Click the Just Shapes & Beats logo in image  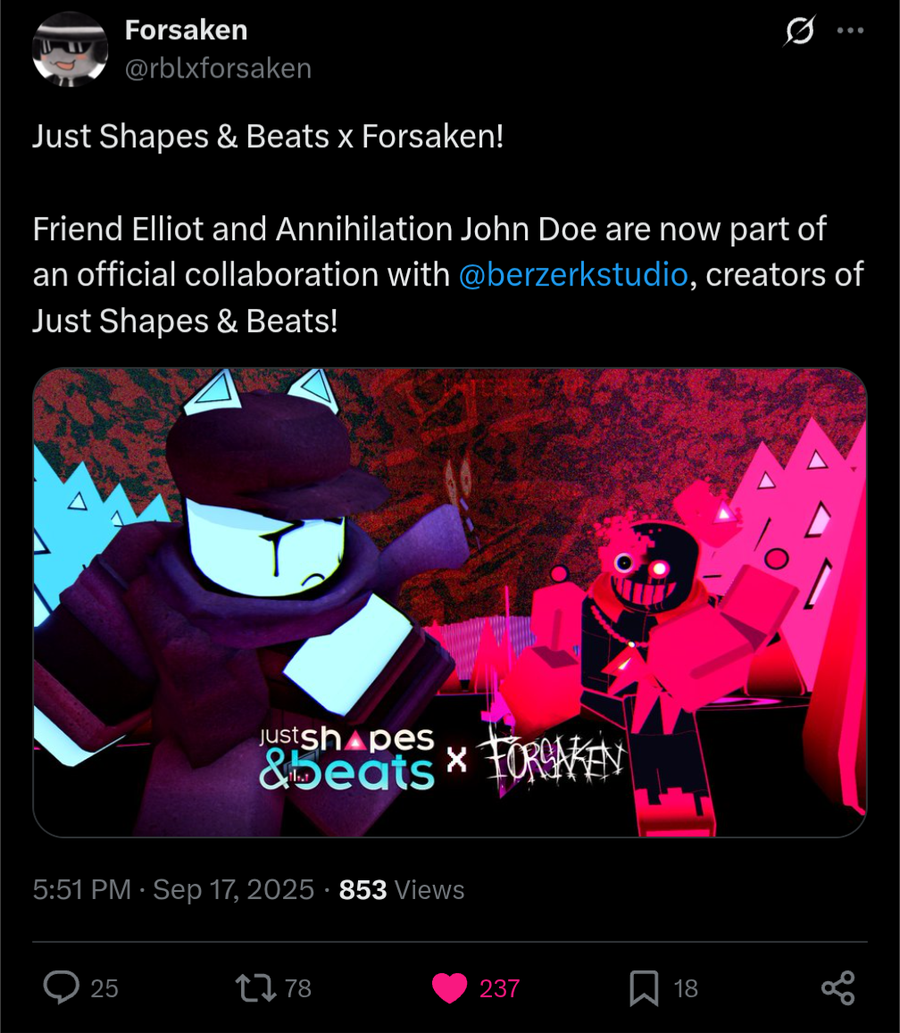[347, 758]
